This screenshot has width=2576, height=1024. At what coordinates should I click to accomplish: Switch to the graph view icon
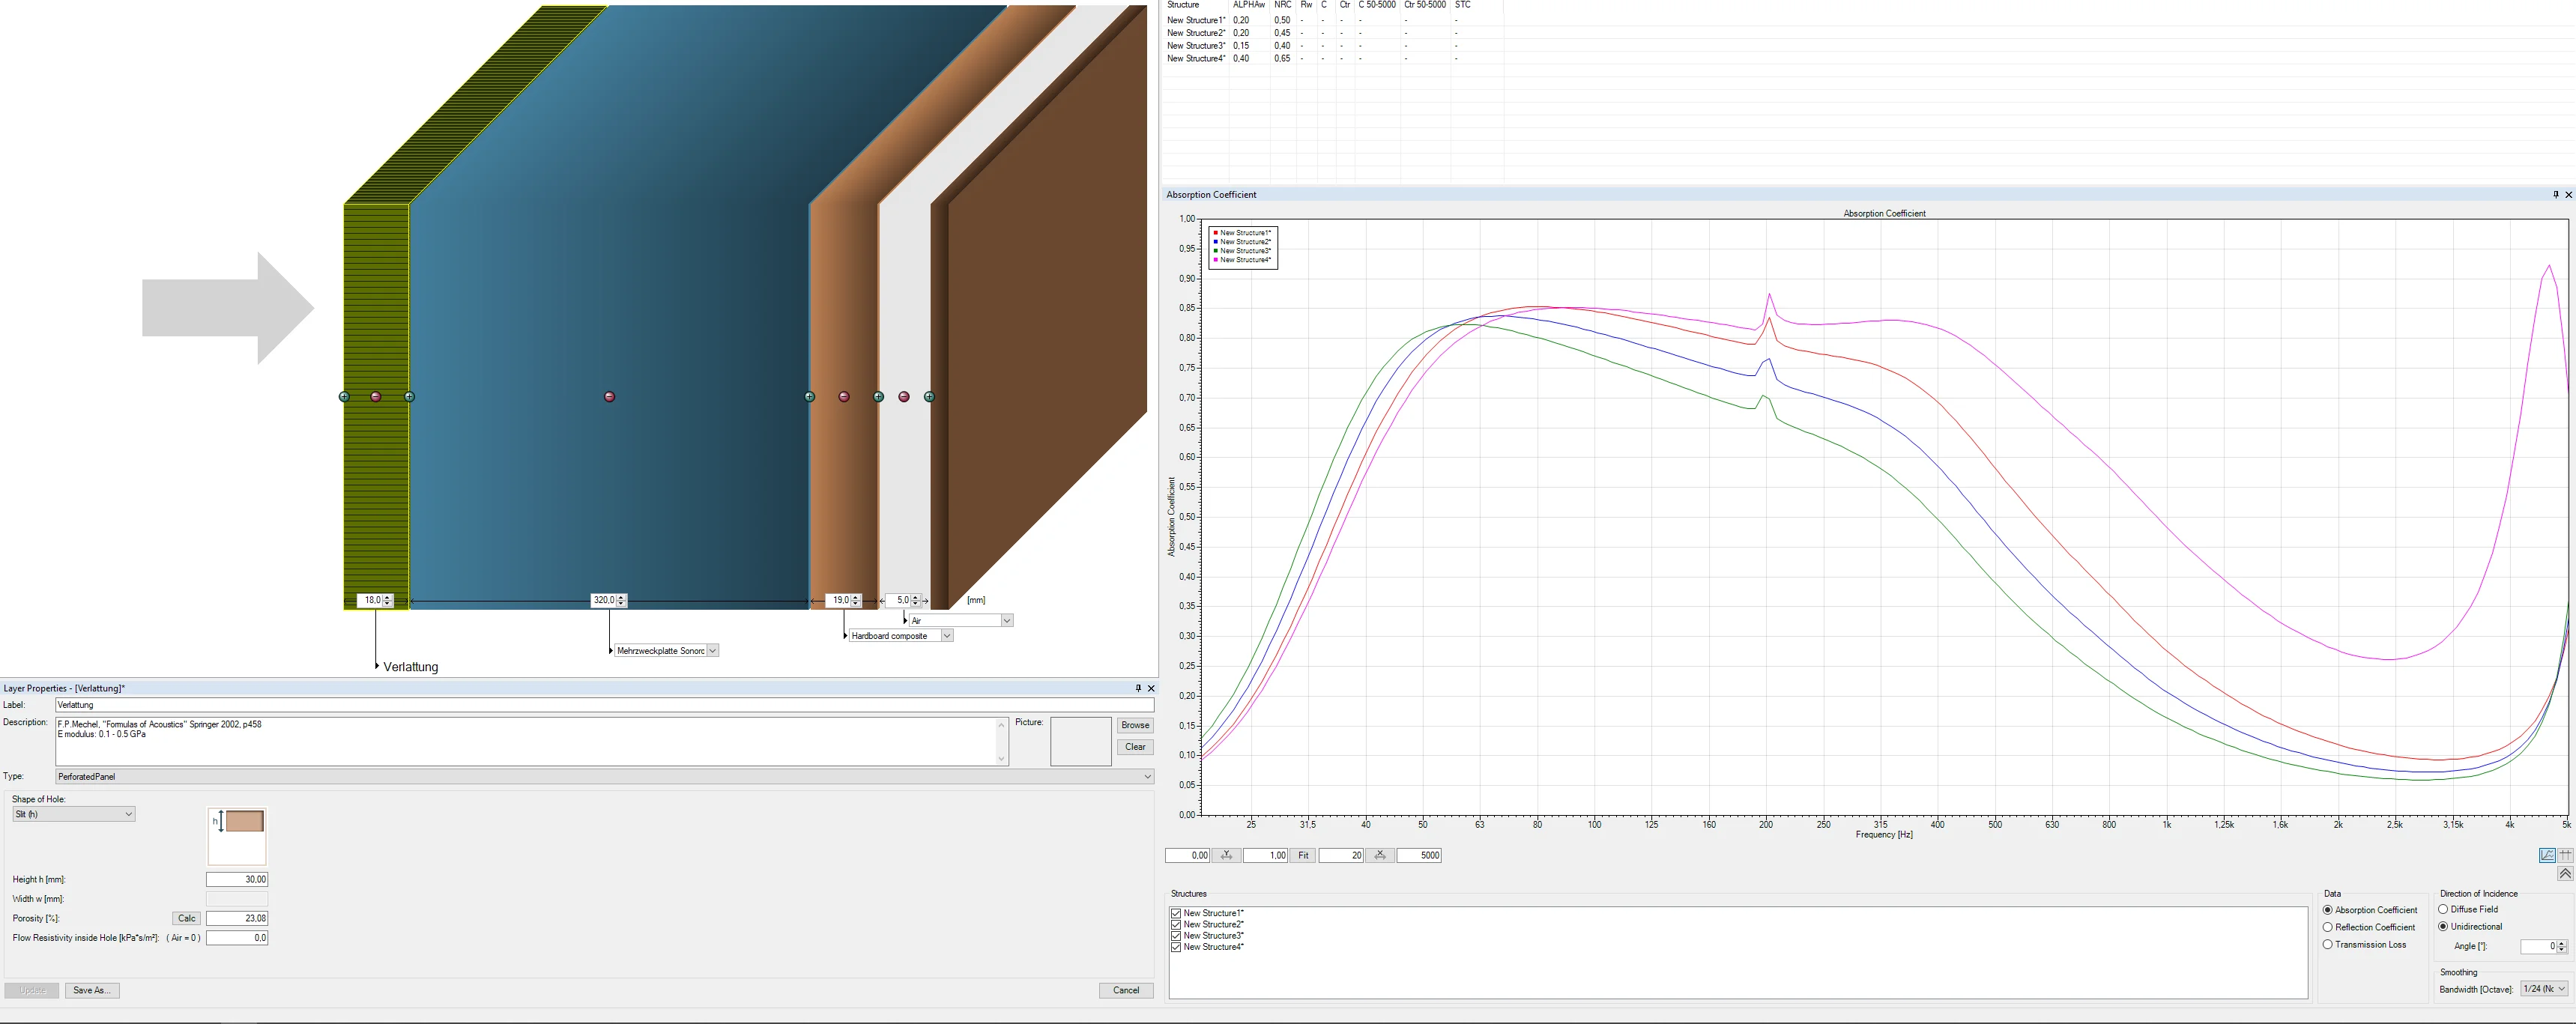coord(2547,855)
